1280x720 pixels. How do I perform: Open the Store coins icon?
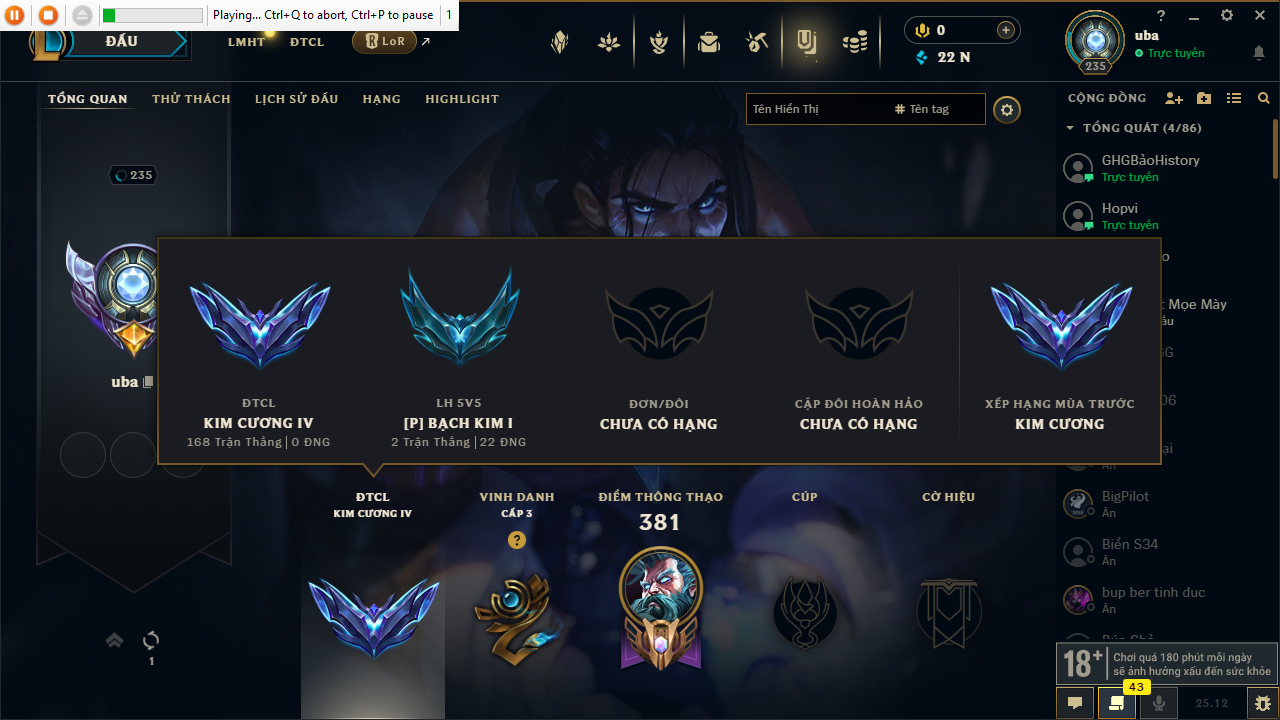pyautogui.click(x=854, y=42)
